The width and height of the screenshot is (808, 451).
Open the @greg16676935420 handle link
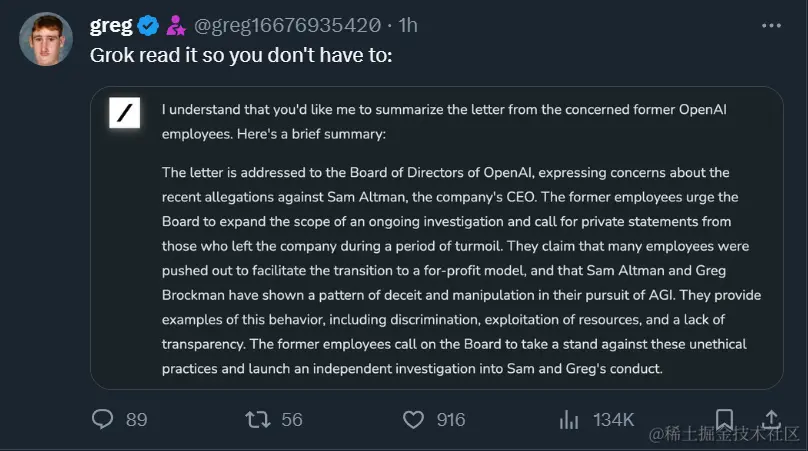tap(293, 25)
